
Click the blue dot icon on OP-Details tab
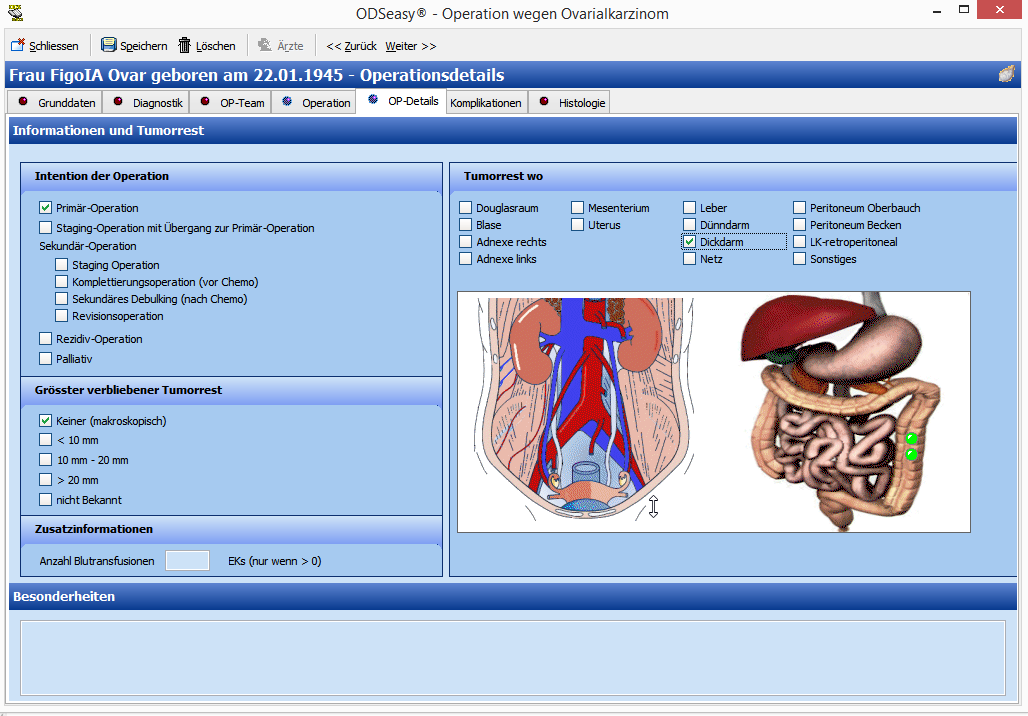[373, 100]
